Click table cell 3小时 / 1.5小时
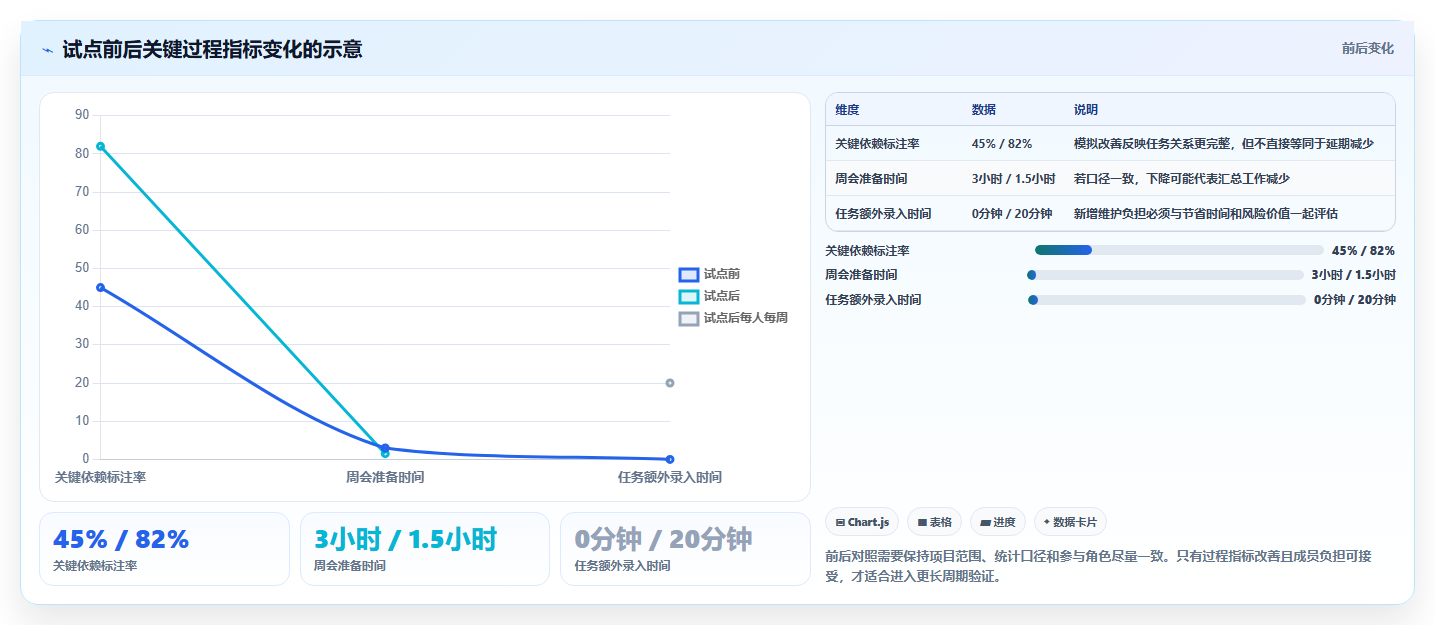The image size is (1435, 625). [x=1013, y=179]
